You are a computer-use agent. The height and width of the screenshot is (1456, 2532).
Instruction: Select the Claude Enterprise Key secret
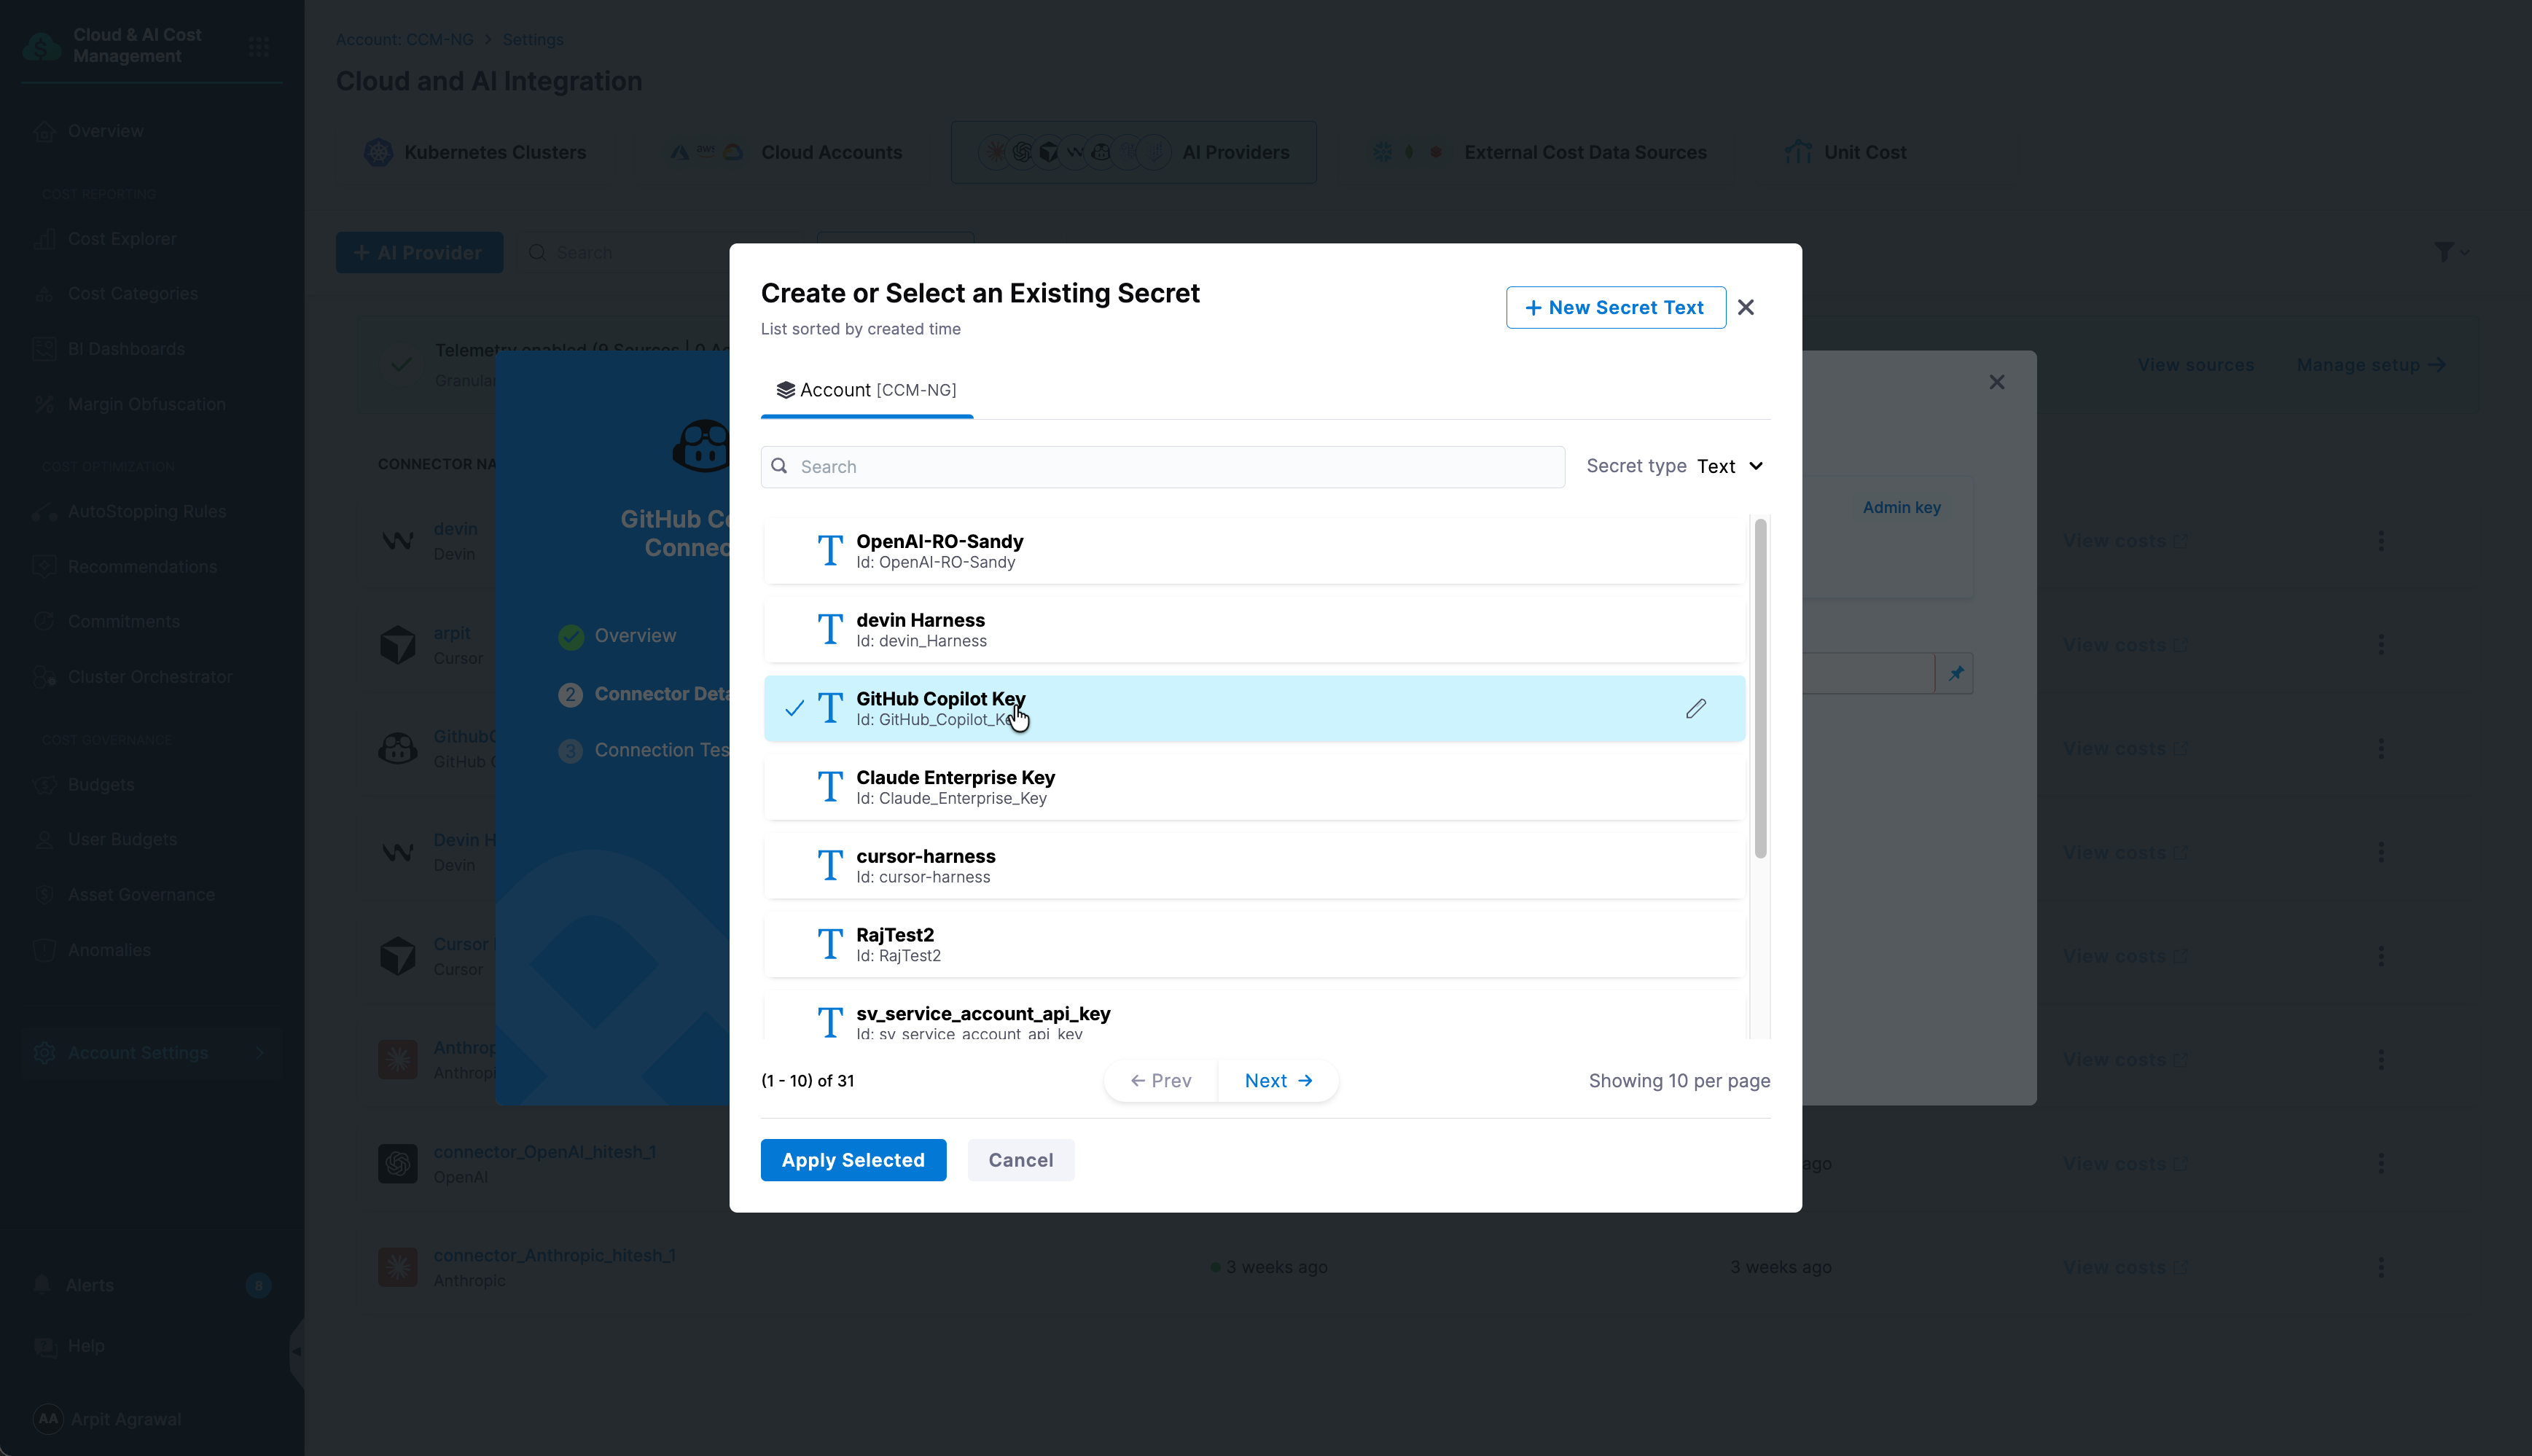coord(1254,787)
